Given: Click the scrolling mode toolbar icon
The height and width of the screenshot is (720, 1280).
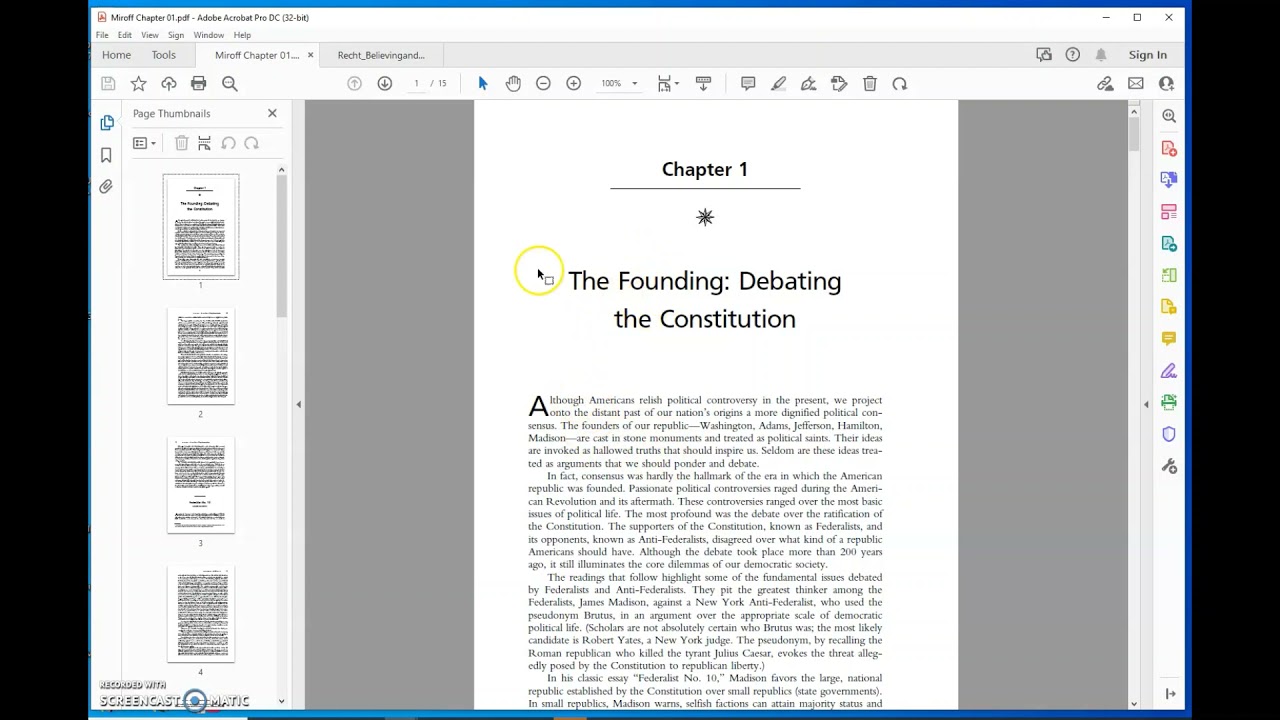Looking at the screenshot, I should click(x=703, y=84).
